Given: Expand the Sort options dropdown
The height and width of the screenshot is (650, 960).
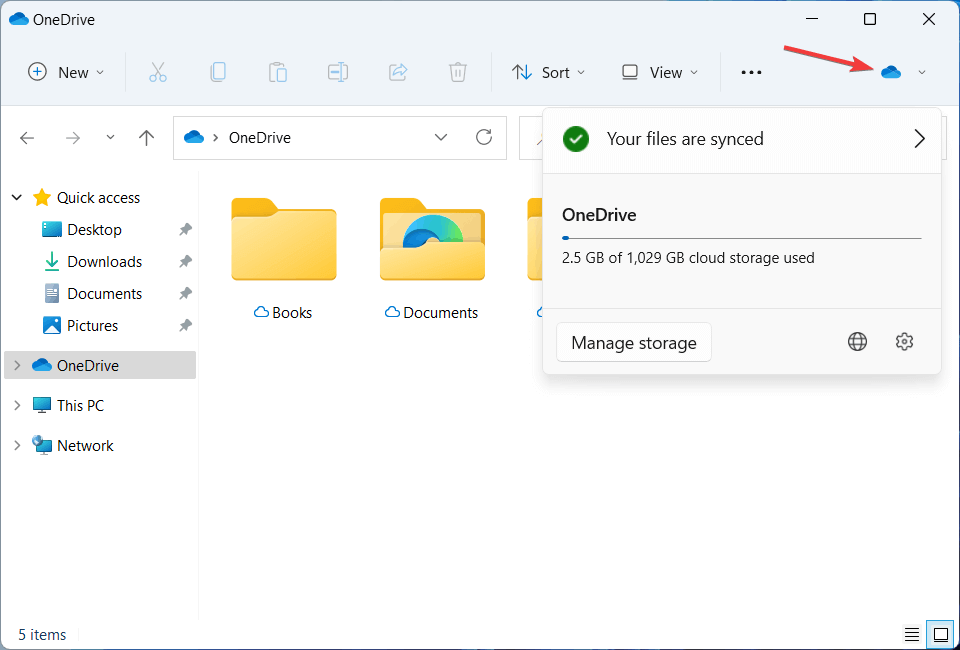Looking at the screenshot, I should 548,71.
